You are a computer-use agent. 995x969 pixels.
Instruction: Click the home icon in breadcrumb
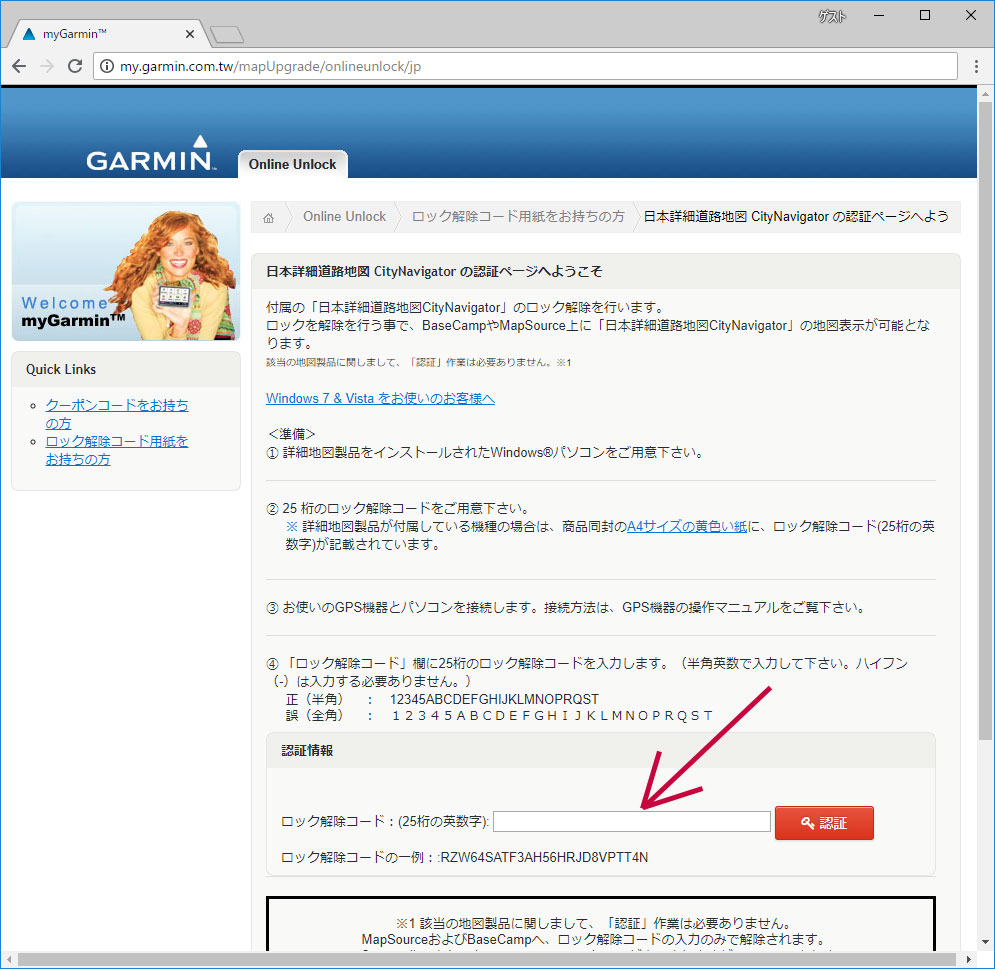click(x=268, y=218)
